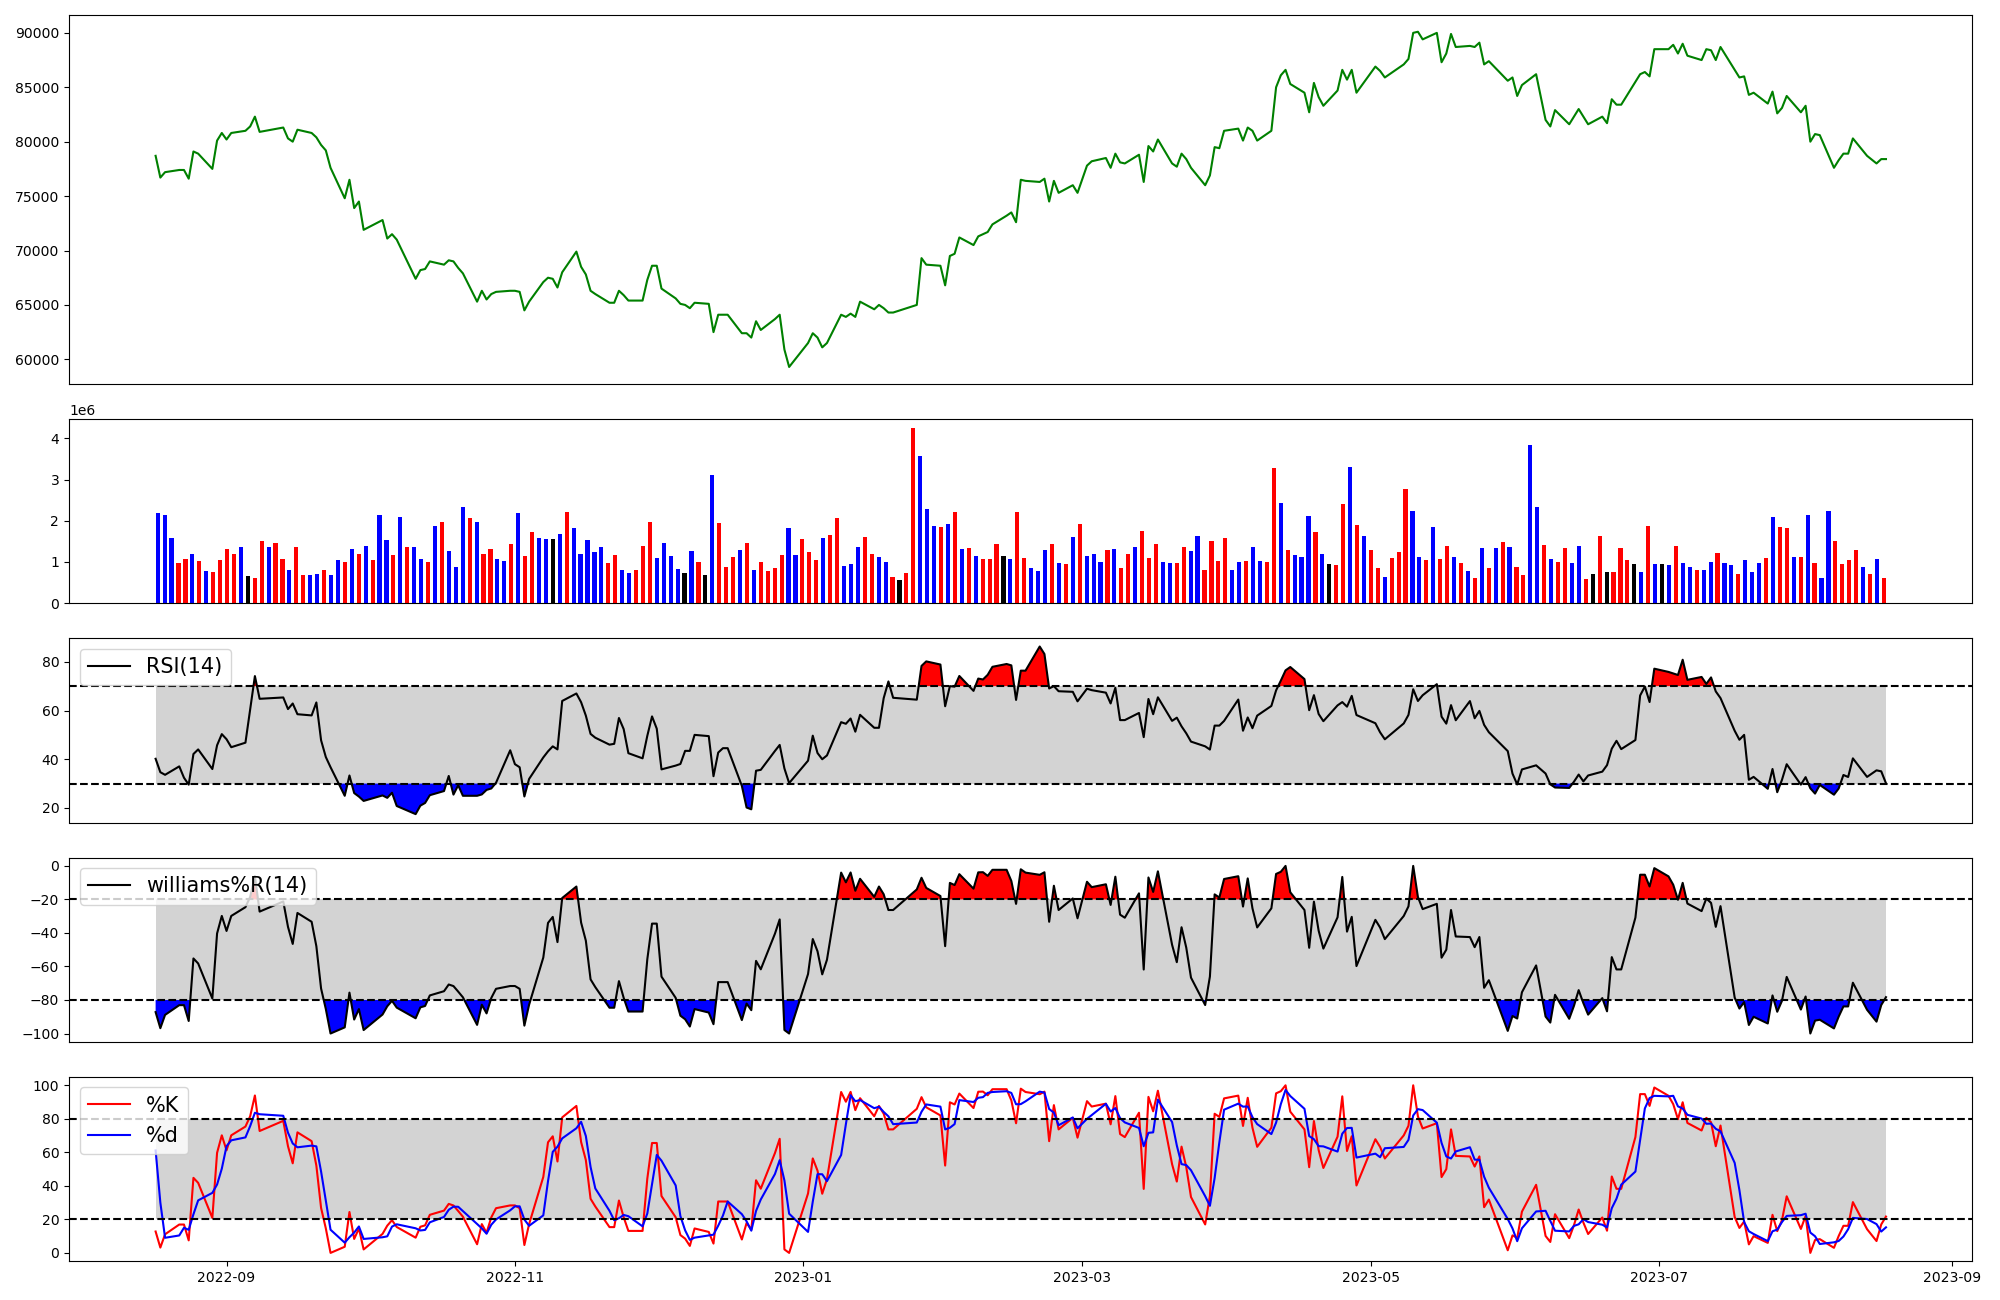Click the 2022-09 date tick label
The image size is (2000, 1300).
(x=226, y=1277)
